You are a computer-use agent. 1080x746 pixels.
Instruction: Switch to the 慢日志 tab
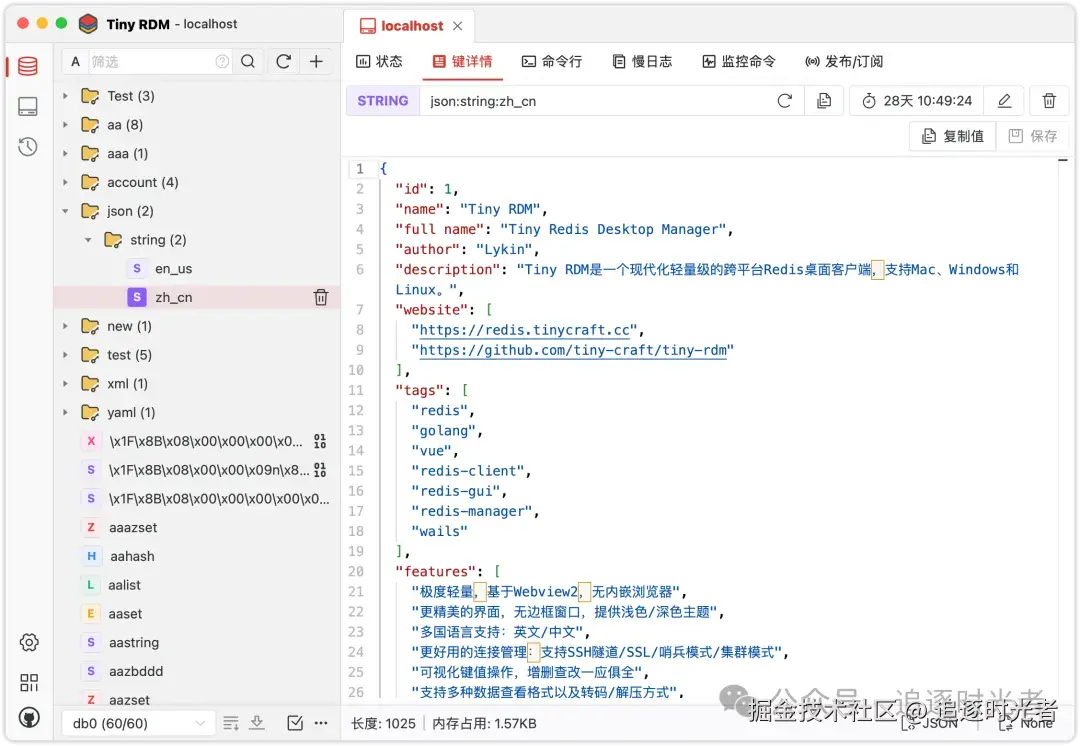tap(642, 61)
